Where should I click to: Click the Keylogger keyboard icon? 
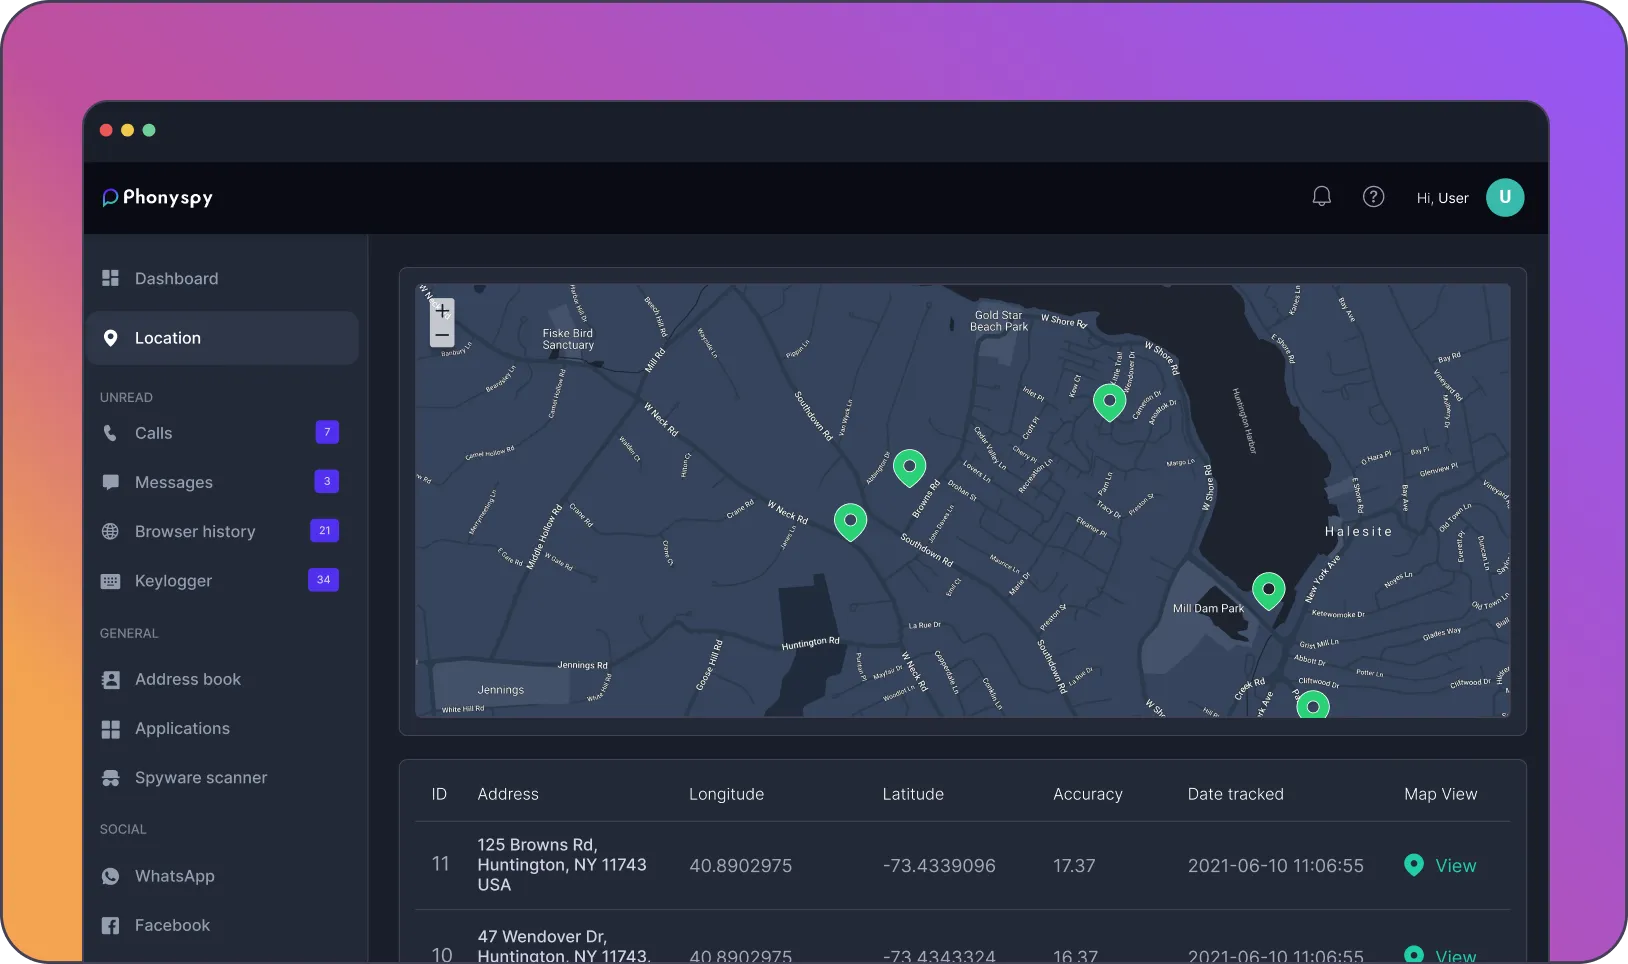(x=111, y=581)
